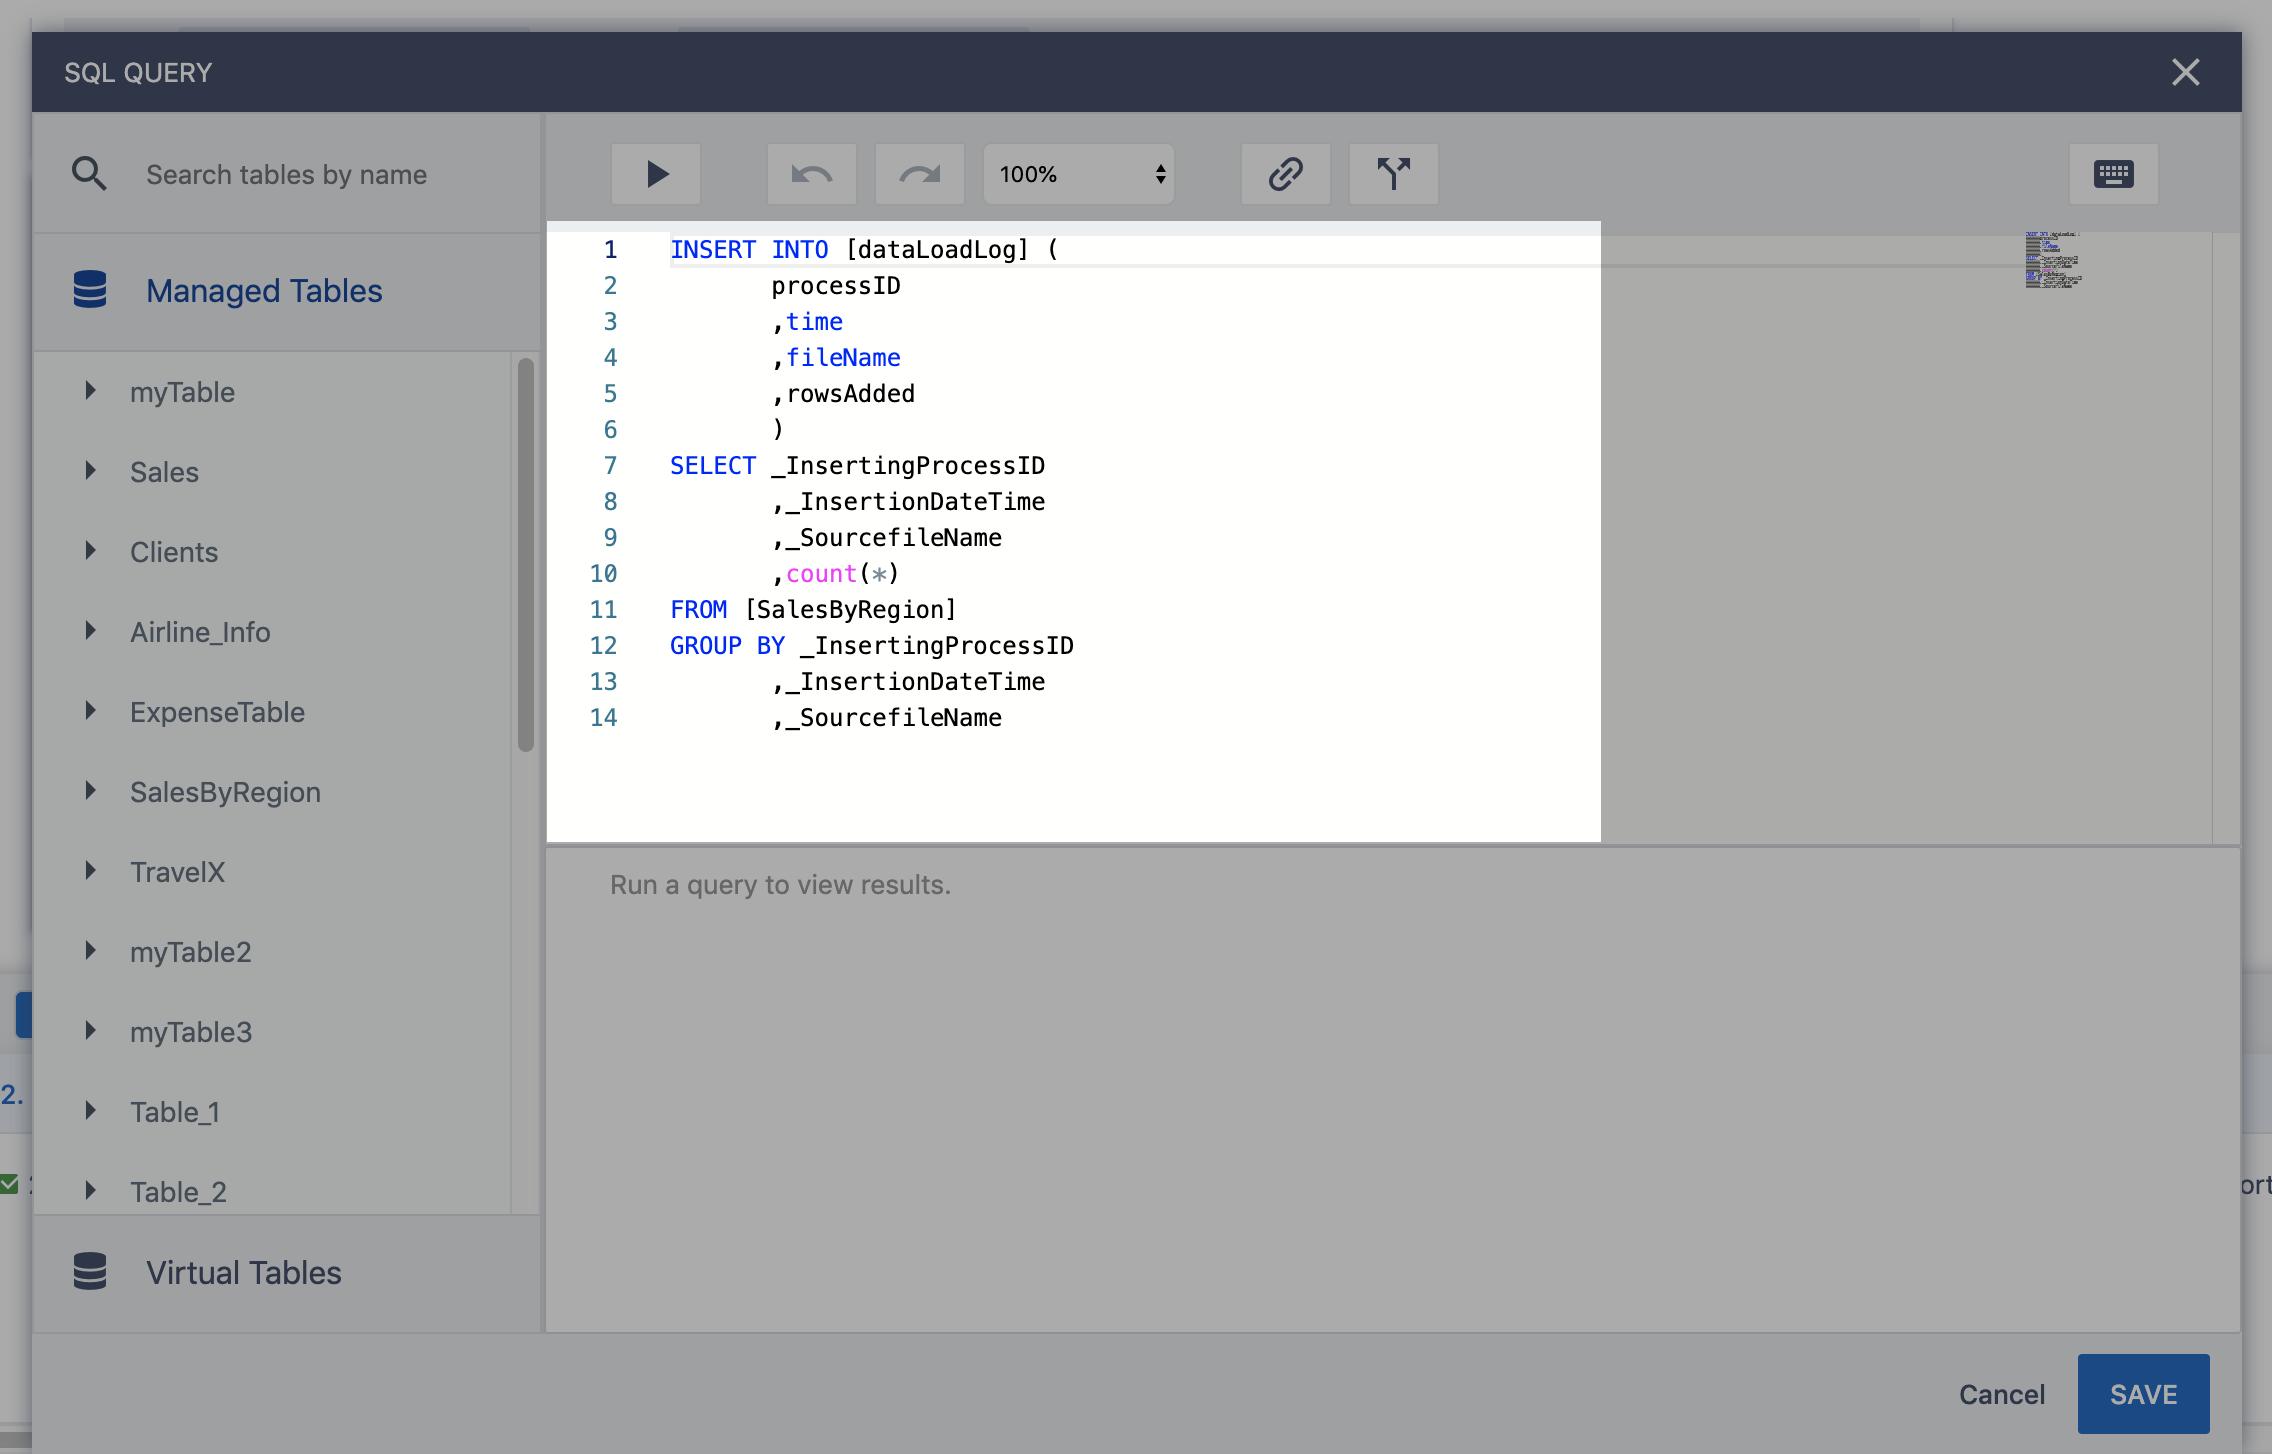Expand the myTable tree node
The image size is (2272, 1454).
(x=91, y=391)
